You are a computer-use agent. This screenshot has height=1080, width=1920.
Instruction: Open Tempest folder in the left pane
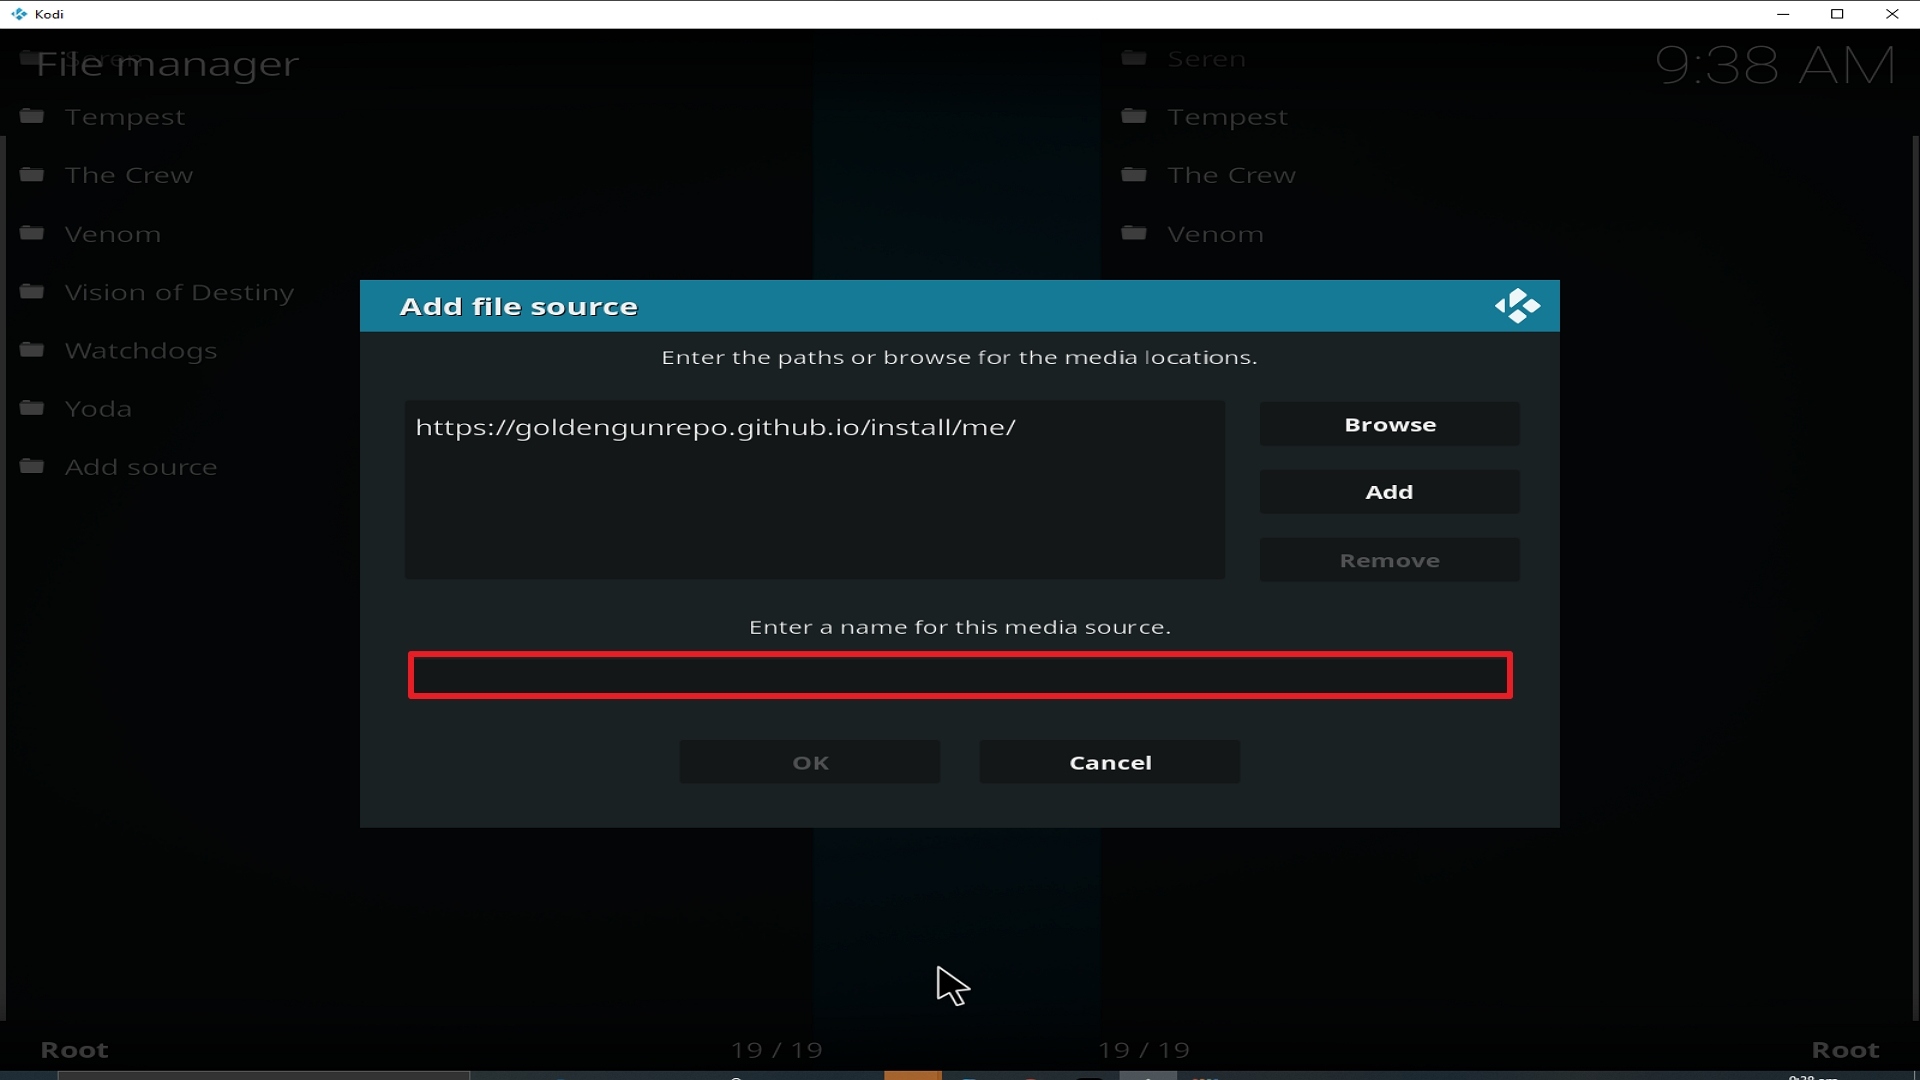(x=125, y=117)
